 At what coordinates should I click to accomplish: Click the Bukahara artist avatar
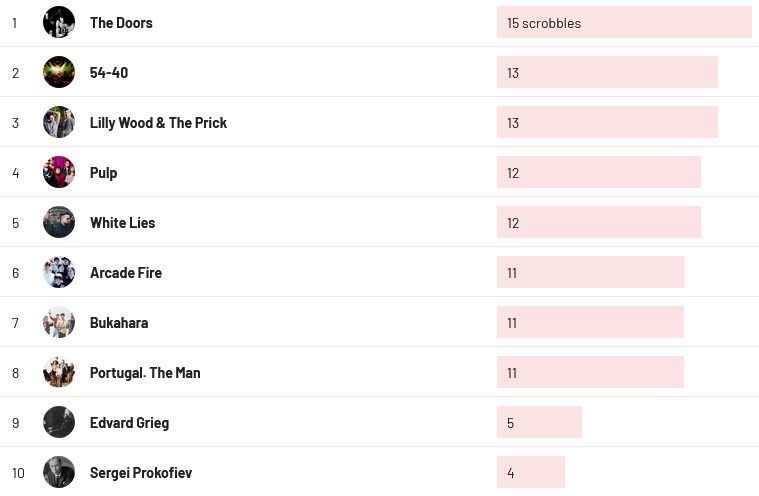[x=59, y=322]
